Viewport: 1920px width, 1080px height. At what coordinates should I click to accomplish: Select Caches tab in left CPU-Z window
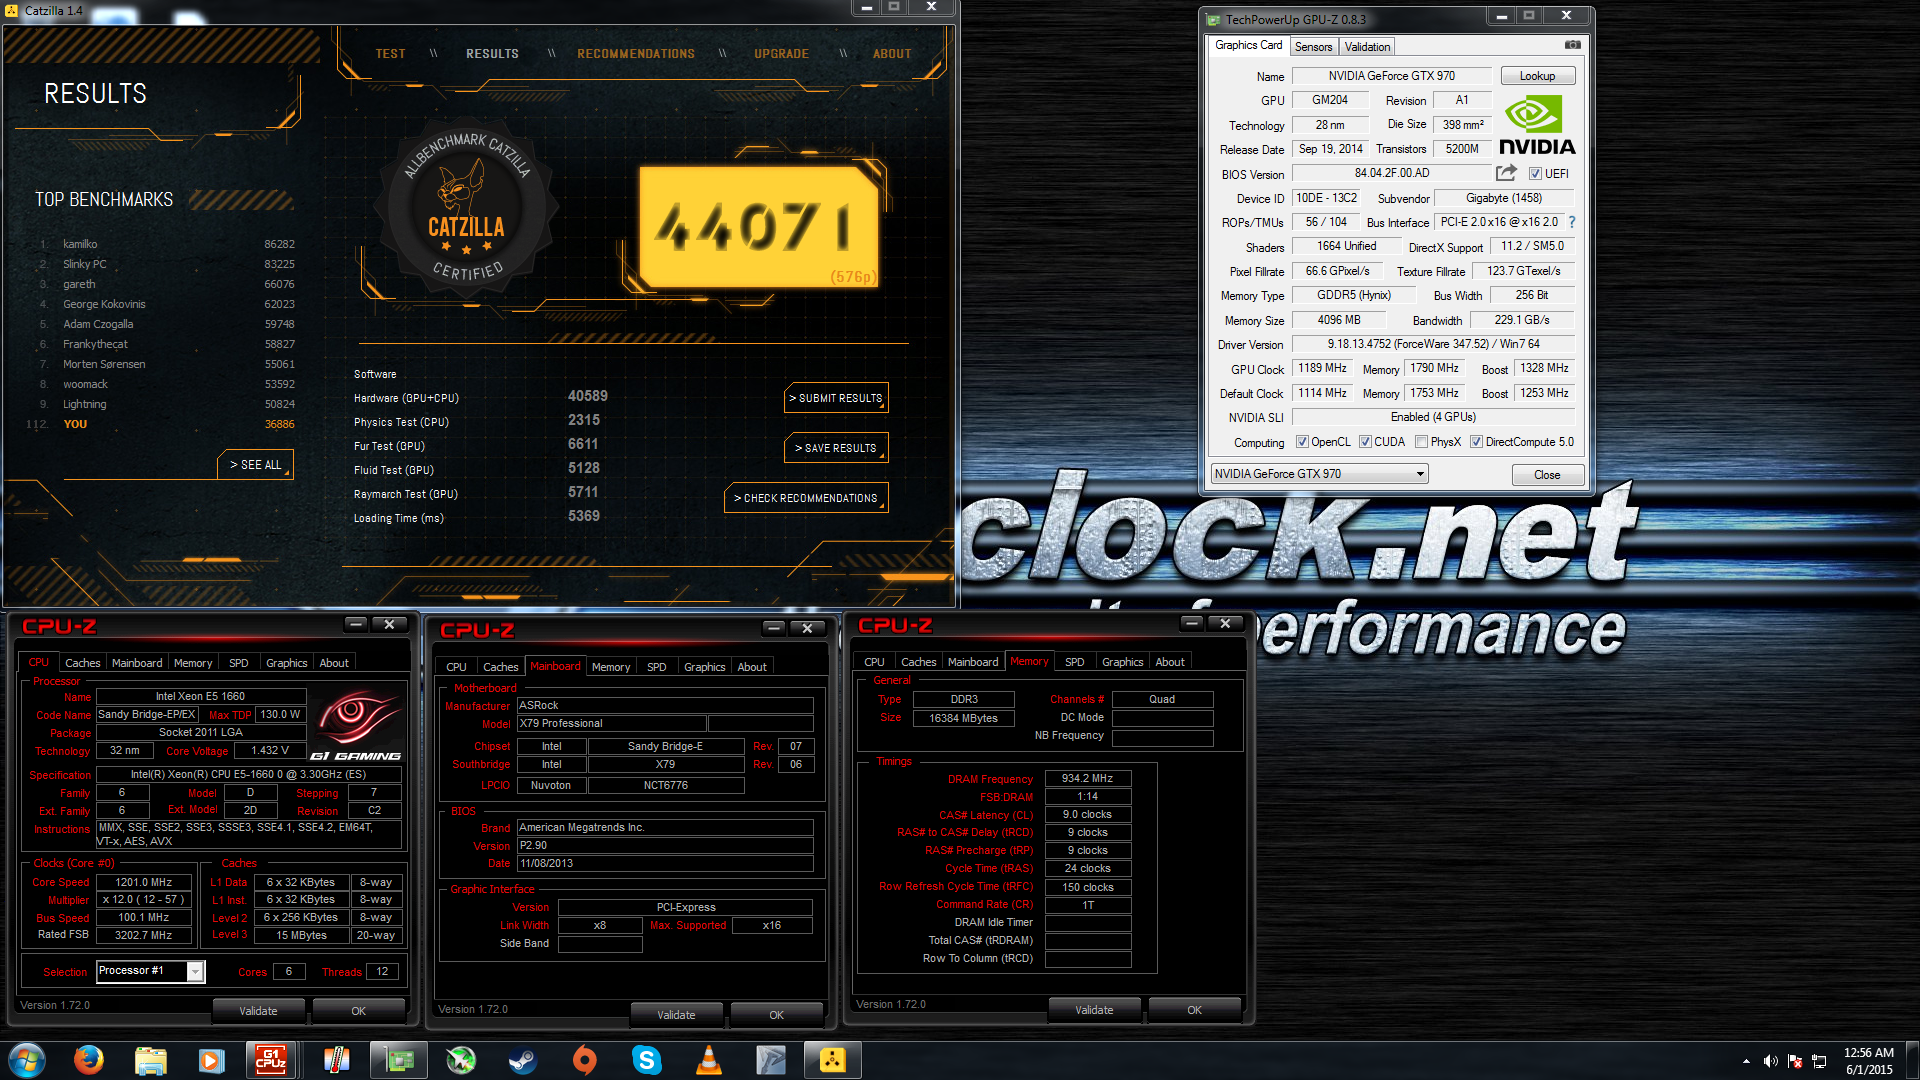pyautogui.click(x=82, y=663)
